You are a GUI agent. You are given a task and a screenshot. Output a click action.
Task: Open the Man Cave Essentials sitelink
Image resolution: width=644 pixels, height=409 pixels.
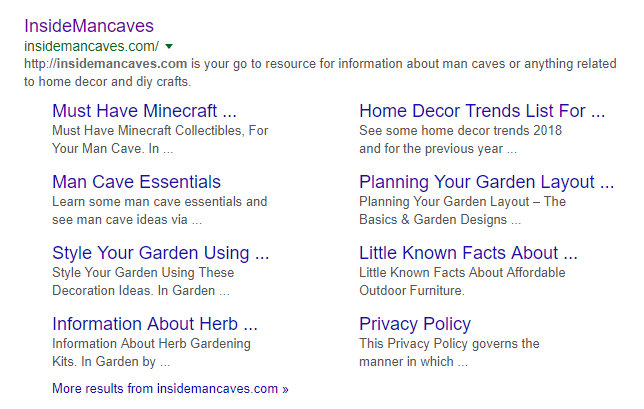136,182
